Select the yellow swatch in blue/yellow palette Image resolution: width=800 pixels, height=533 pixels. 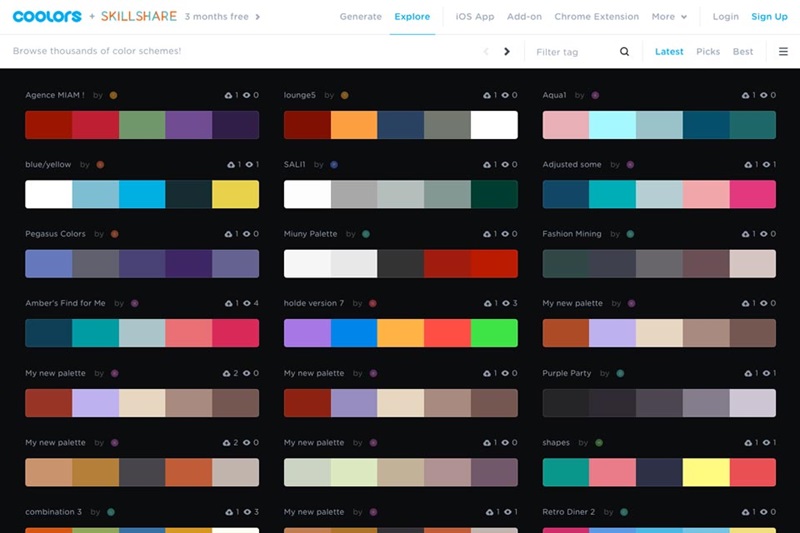235,194
